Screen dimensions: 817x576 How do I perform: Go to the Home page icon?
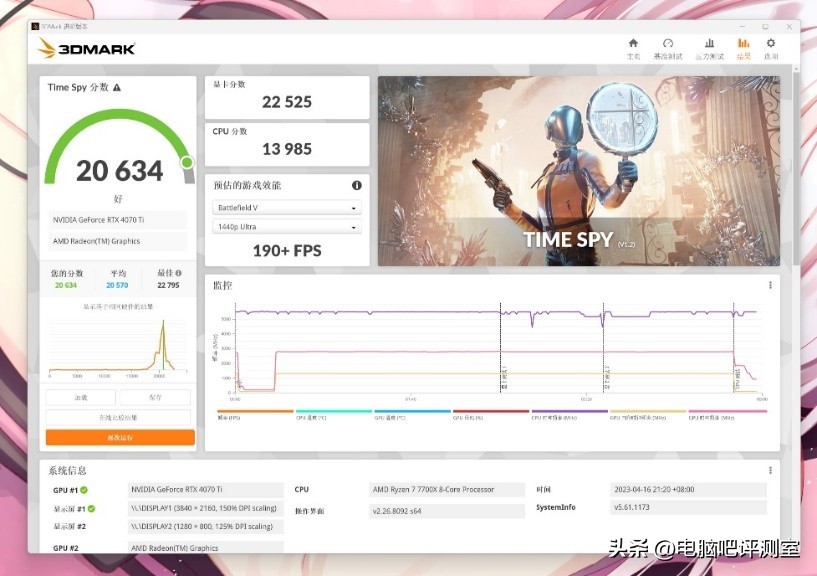coord(633,43)
